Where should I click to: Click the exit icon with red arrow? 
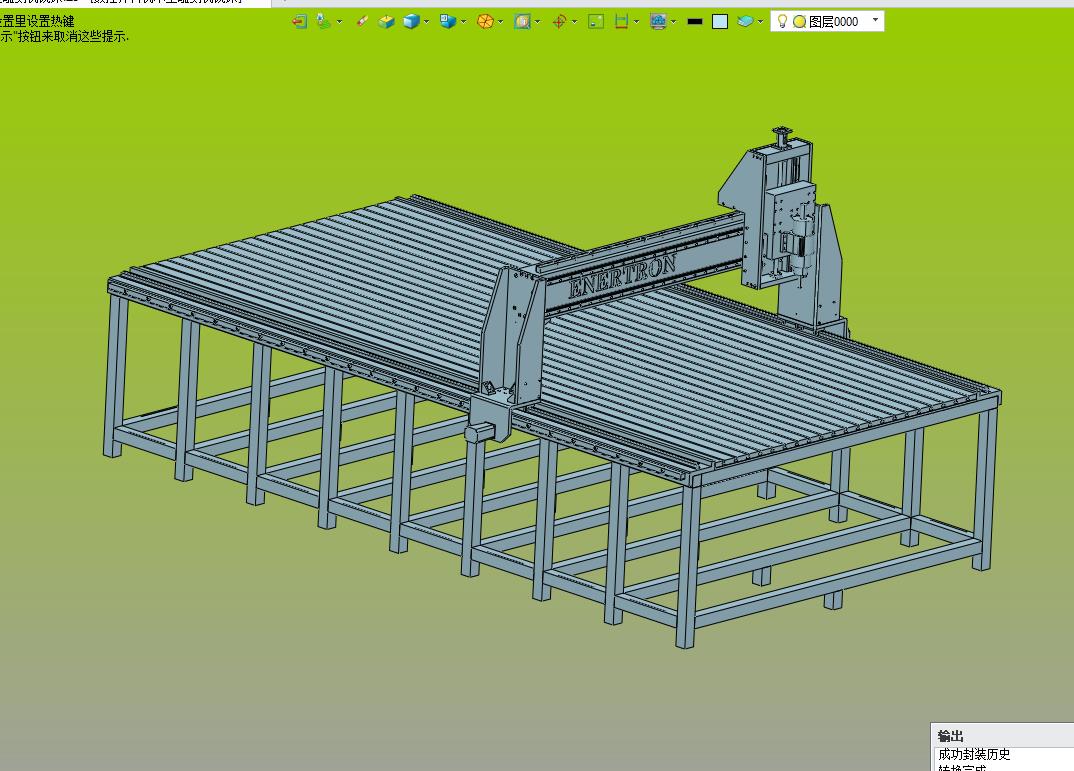[x=299, y=22]
